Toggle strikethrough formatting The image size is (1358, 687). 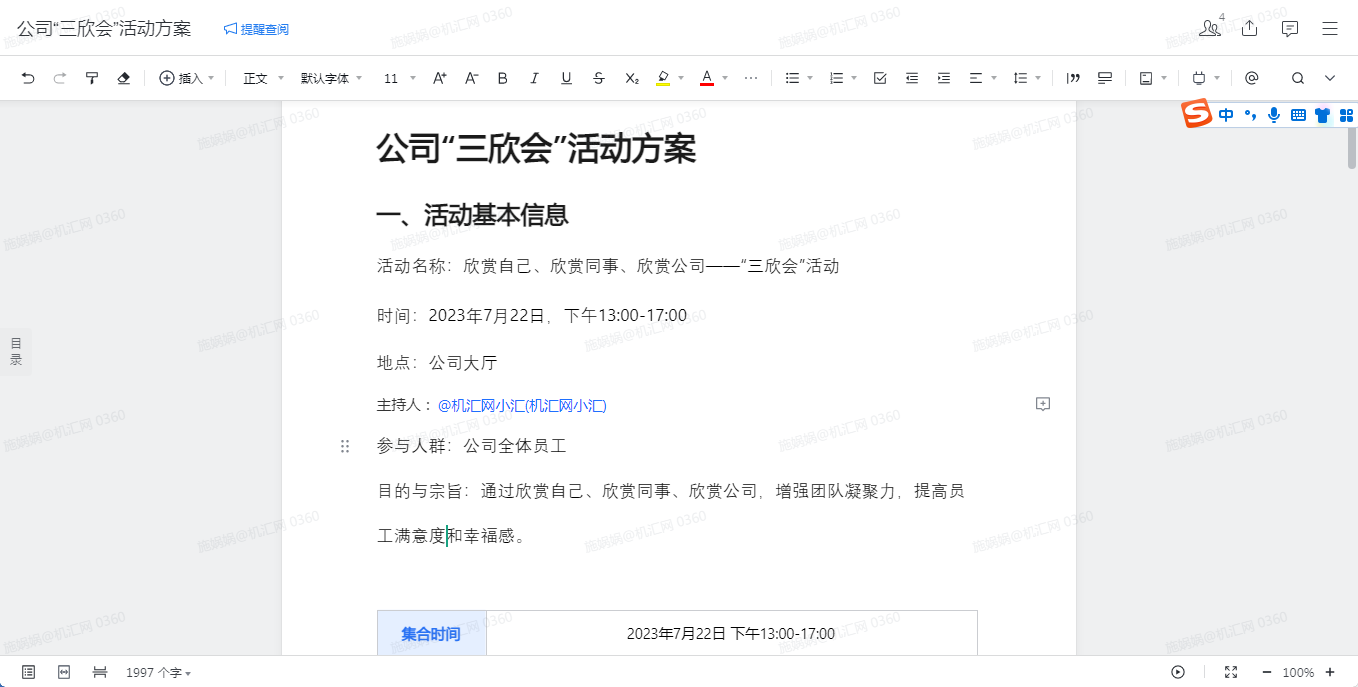tap(599, 78)
